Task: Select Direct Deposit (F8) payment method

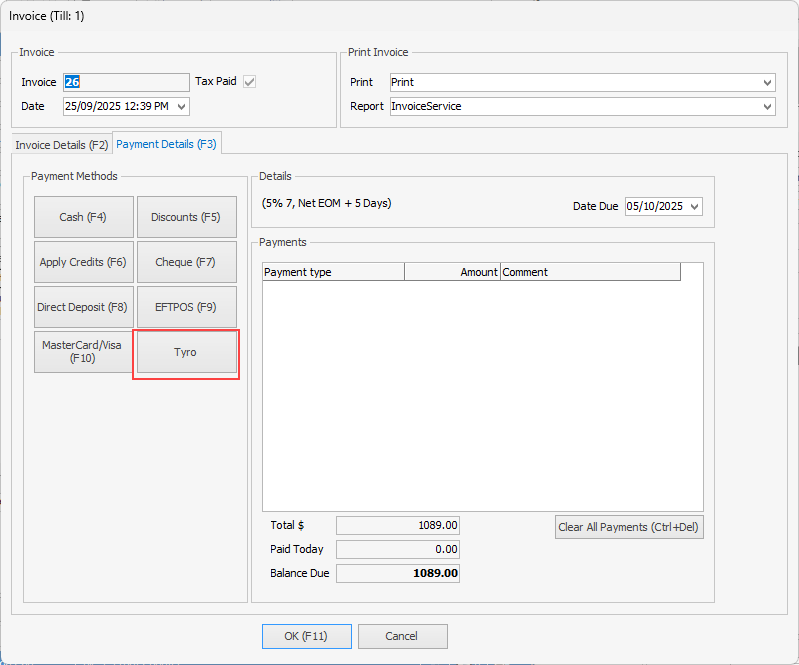Action: click(x=83, y=307)
